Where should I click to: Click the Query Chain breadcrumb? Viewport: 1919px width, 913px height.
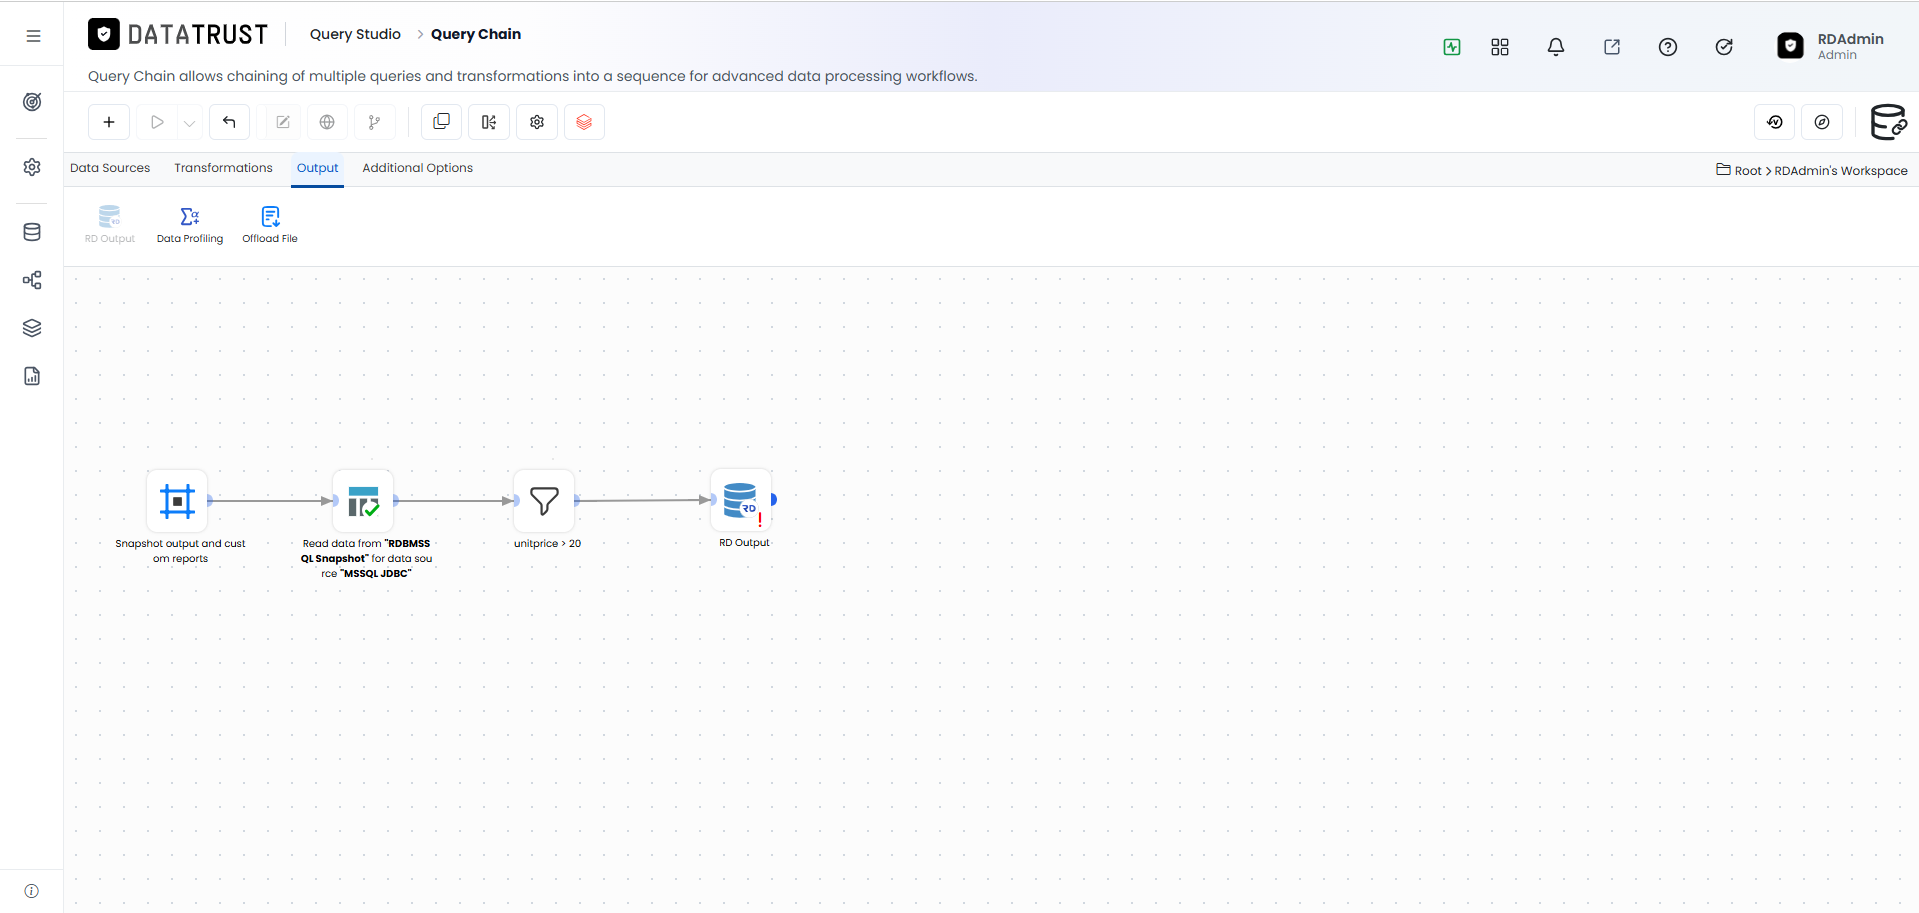(x=476, y=34)
